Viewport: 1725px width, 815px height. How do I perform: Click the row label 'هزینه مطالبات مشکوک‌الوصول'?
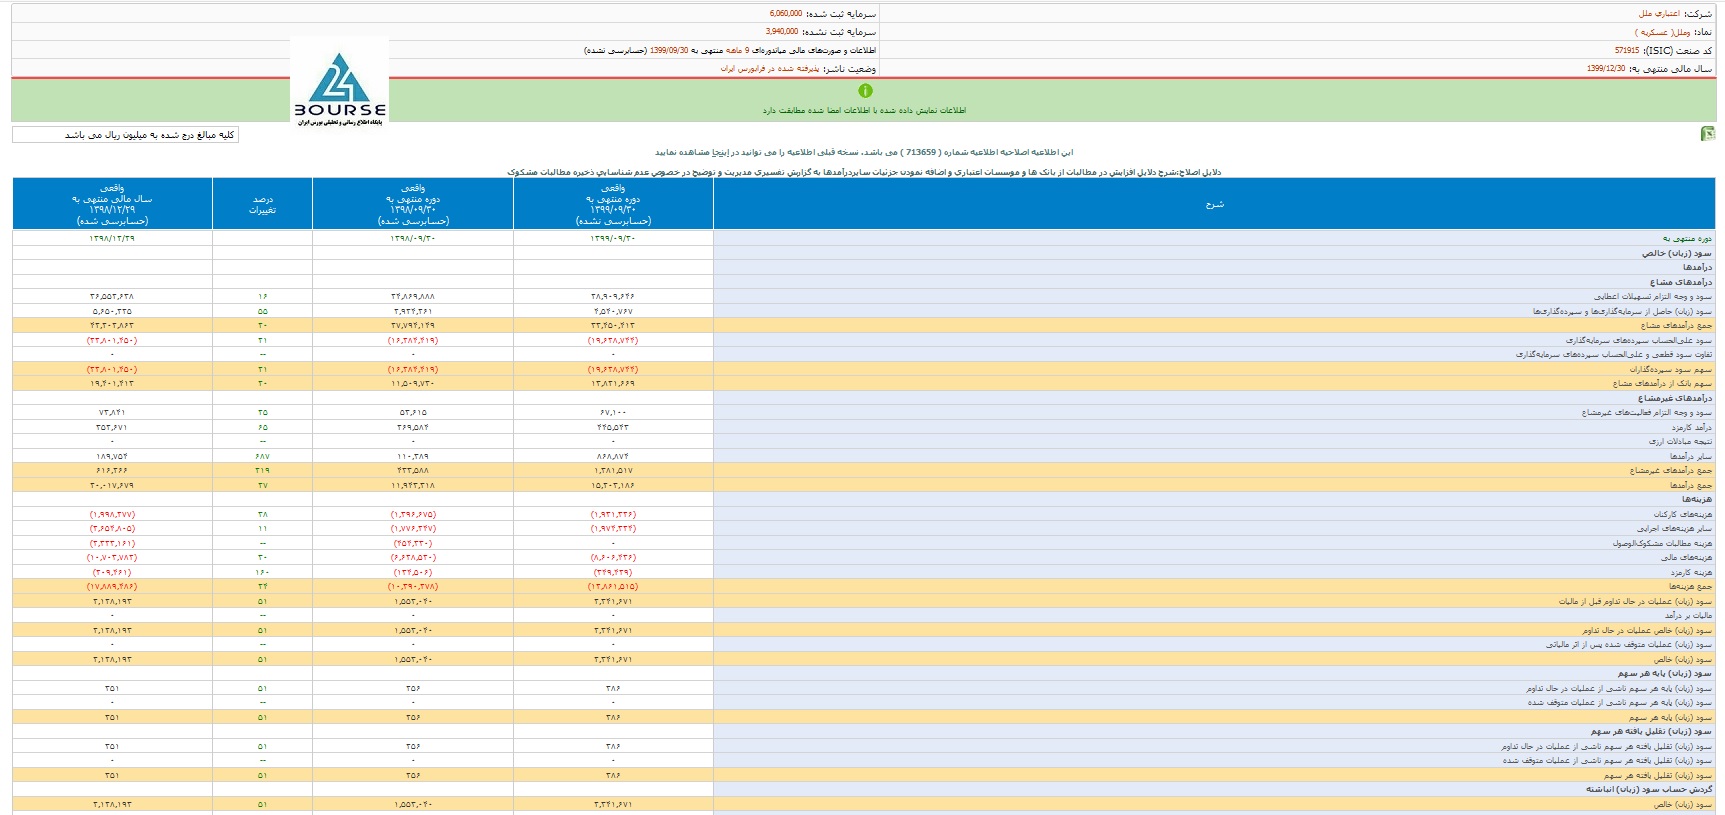pyautogui.click(x=1661, y=544)
